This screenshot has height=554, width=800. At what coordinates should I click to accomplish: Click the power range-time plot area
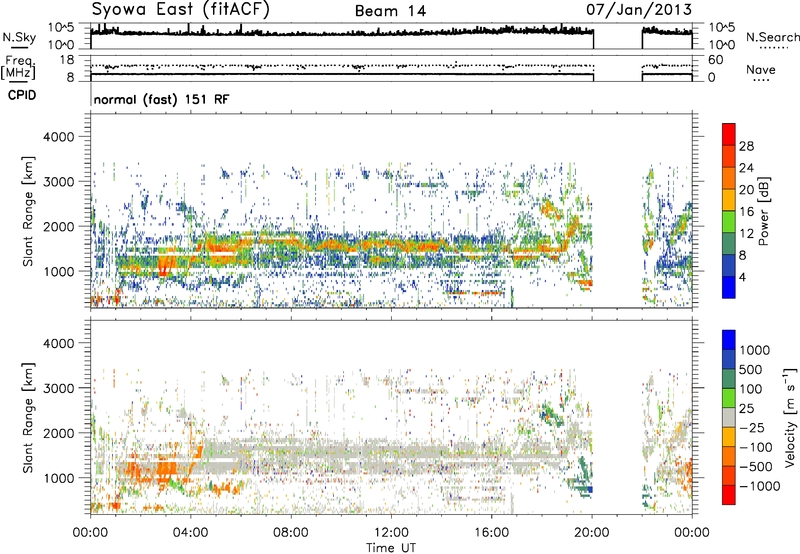tap(391, 210)
